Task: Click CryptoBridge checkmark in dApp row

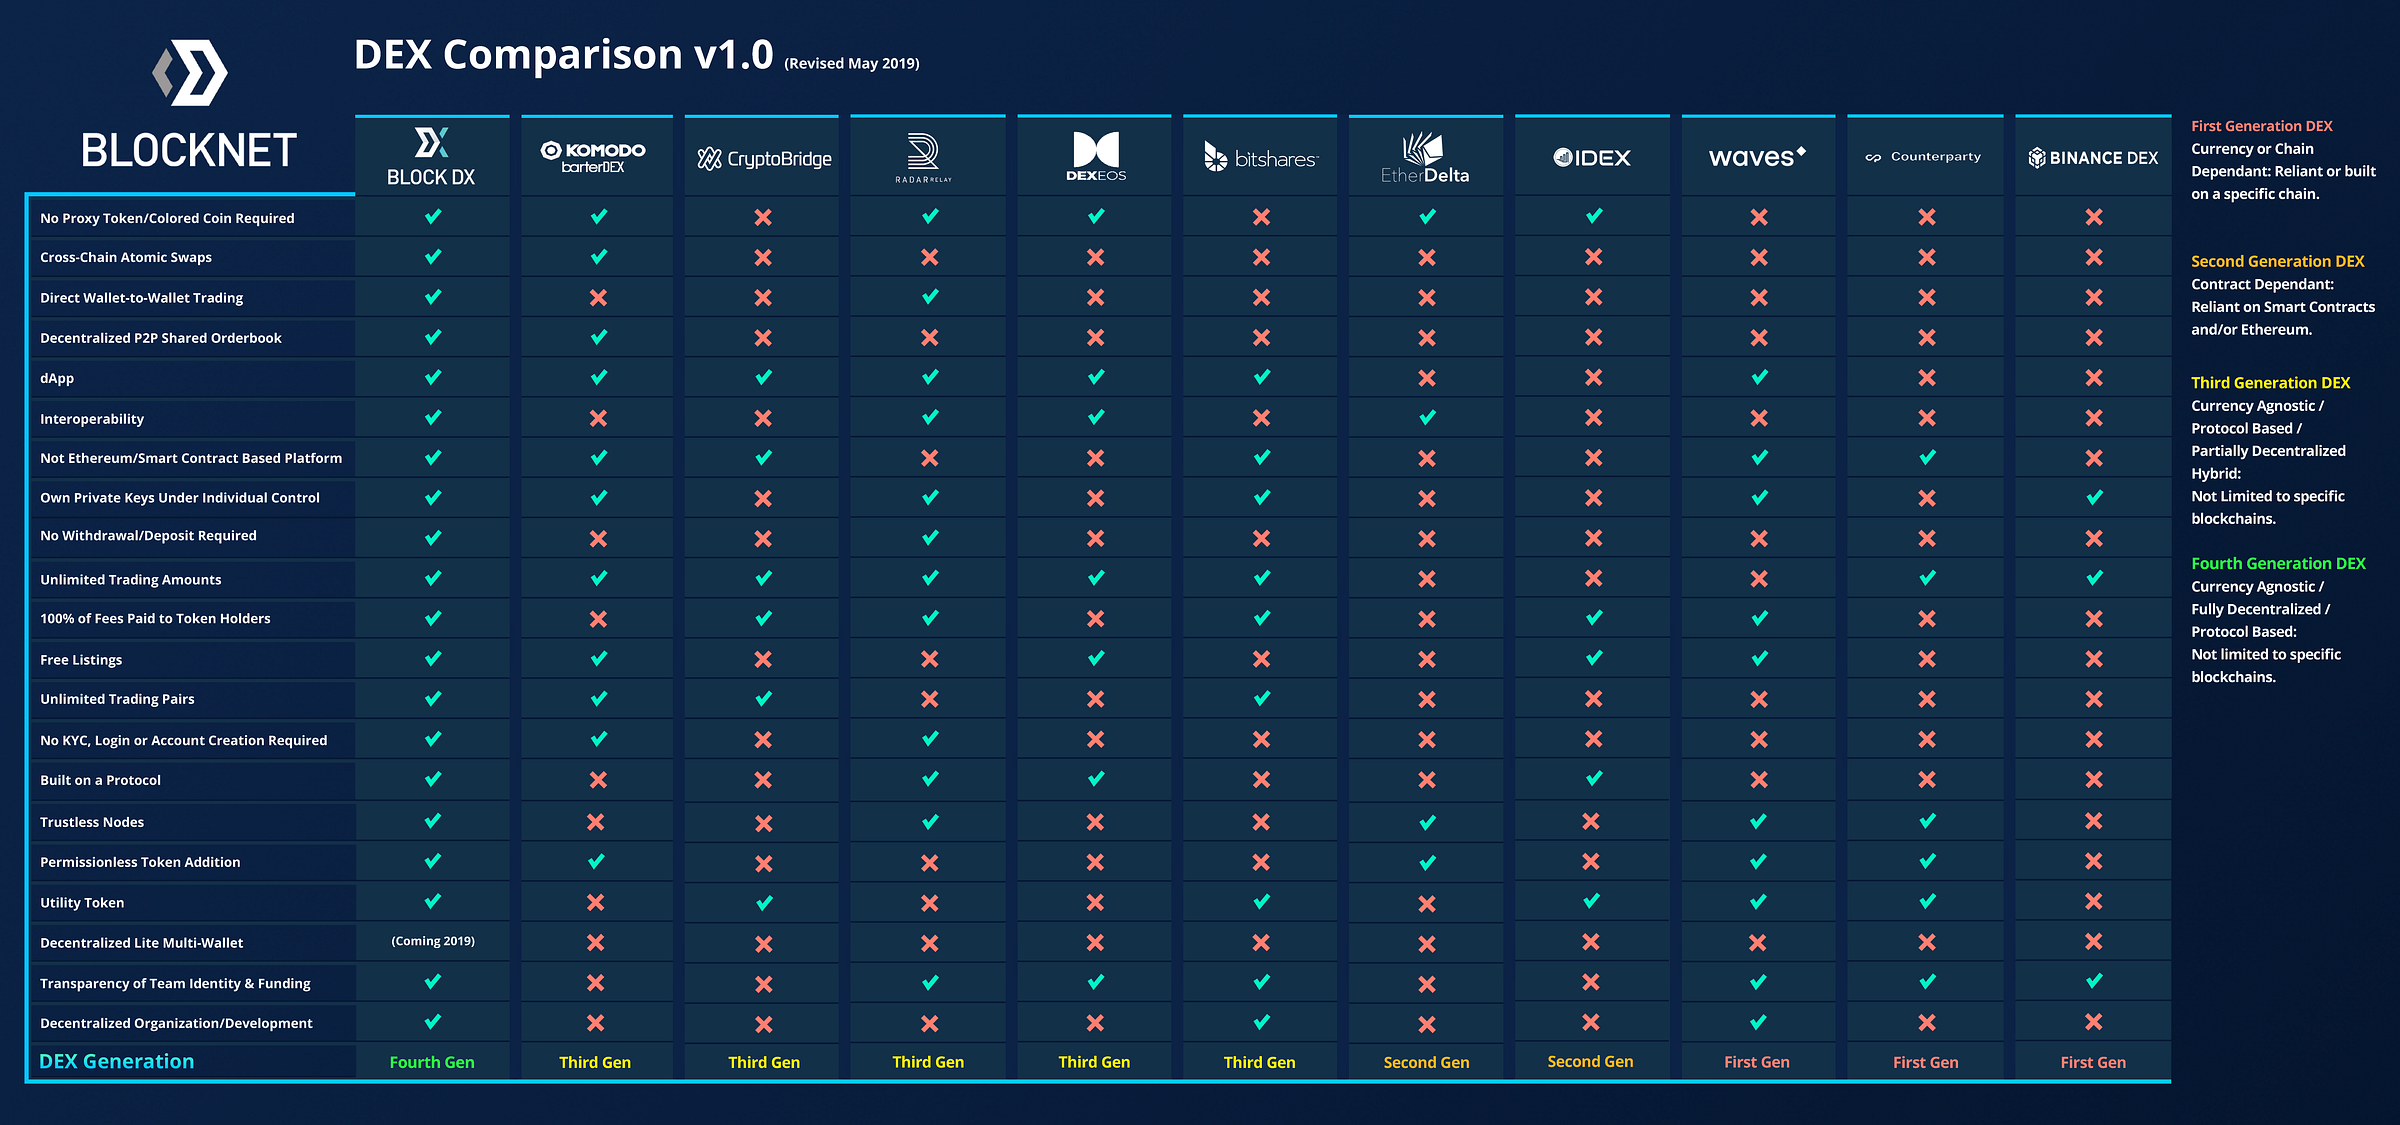Action: tap(764, 377)
